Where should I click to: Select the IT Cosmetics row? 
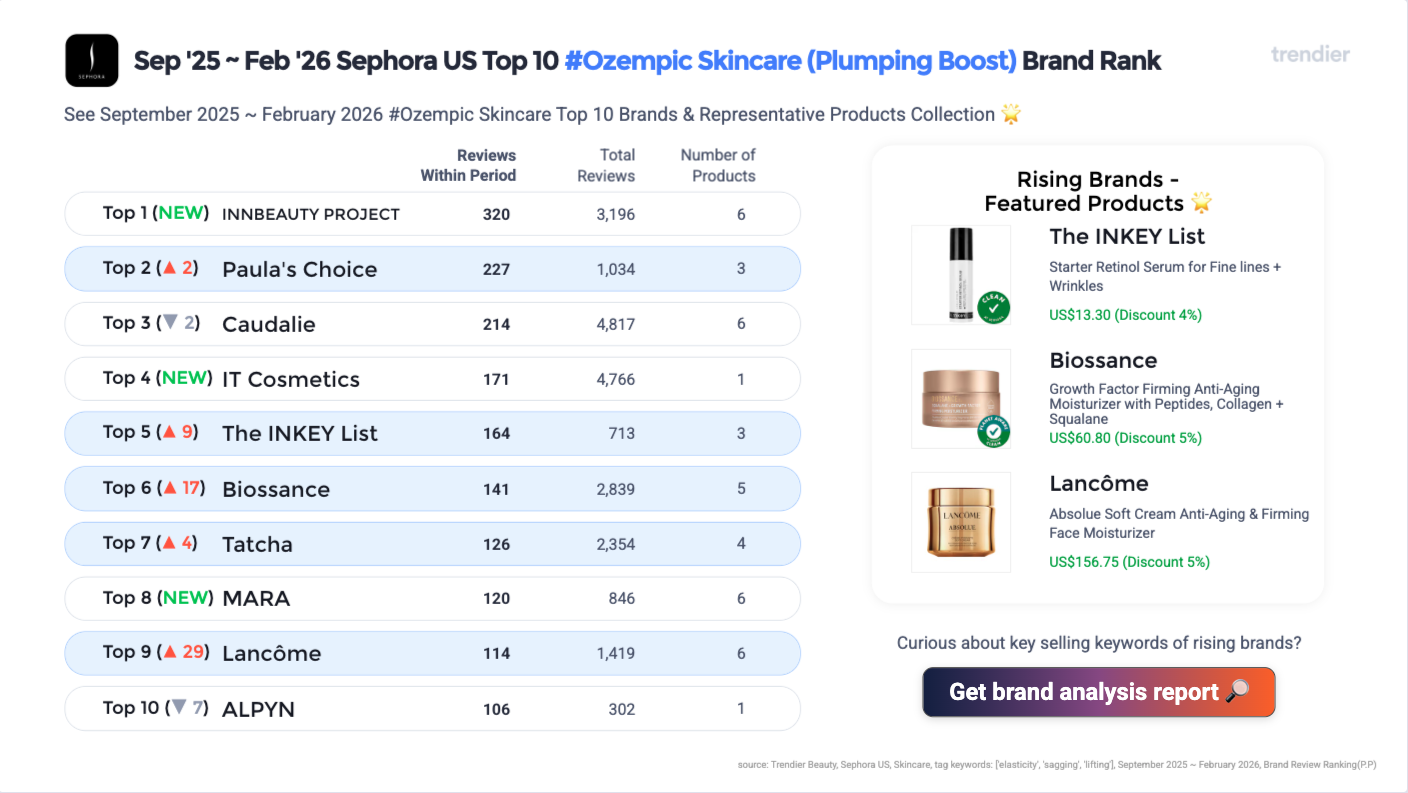pyautogui.click(x=432, y=379)
